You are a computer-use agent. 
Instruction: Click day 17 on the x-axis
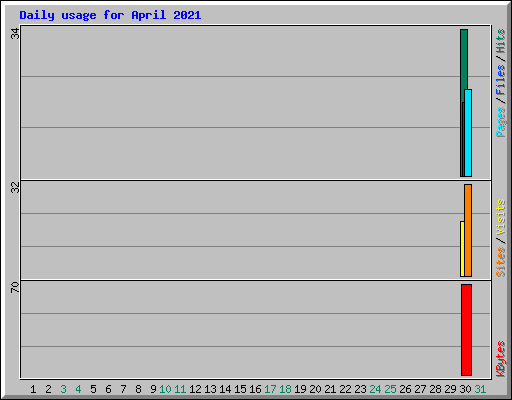[270, 389]
